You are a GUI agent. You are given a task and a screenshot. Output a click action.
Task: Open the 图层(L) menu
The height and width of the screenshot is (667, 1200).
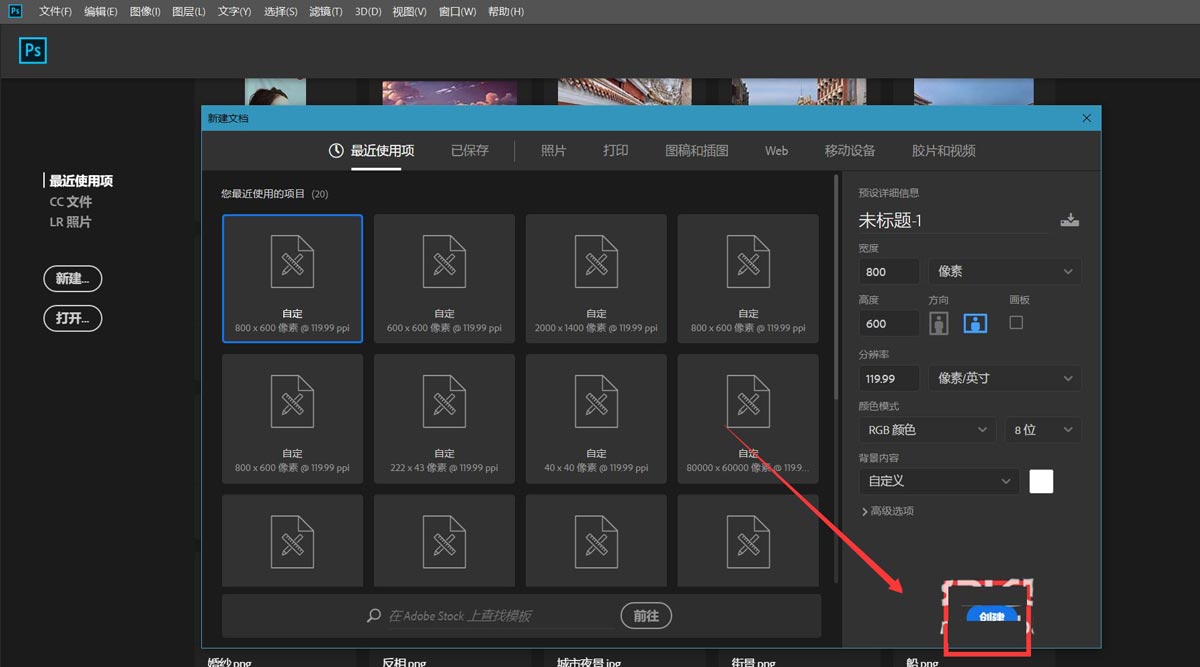[188, 12]
